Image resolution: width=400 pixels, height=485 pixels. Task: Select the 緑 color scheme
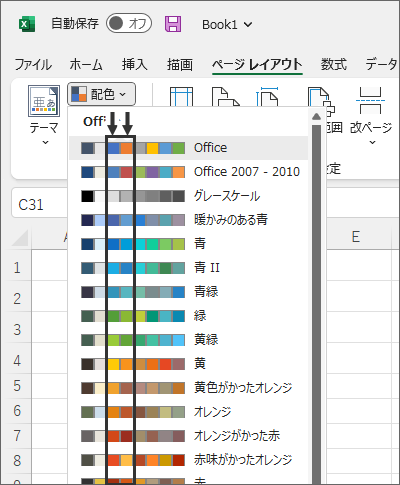[x=188, y=316]
